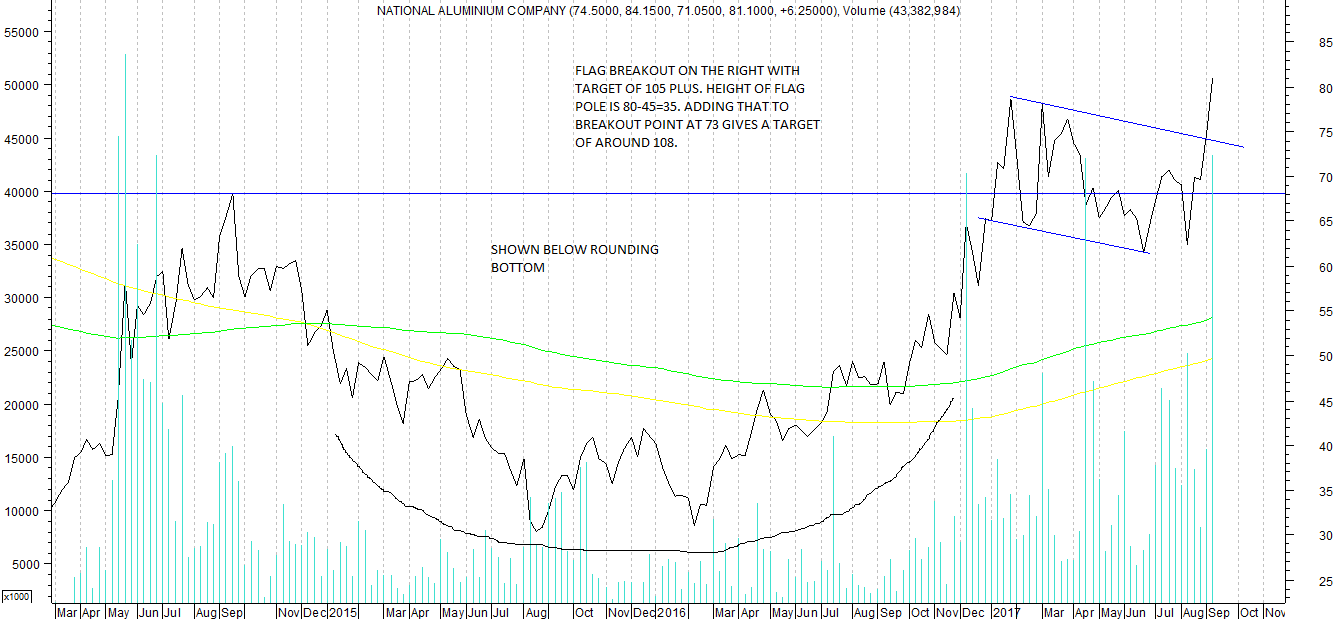Select the horizontal black resistance line

668,193
